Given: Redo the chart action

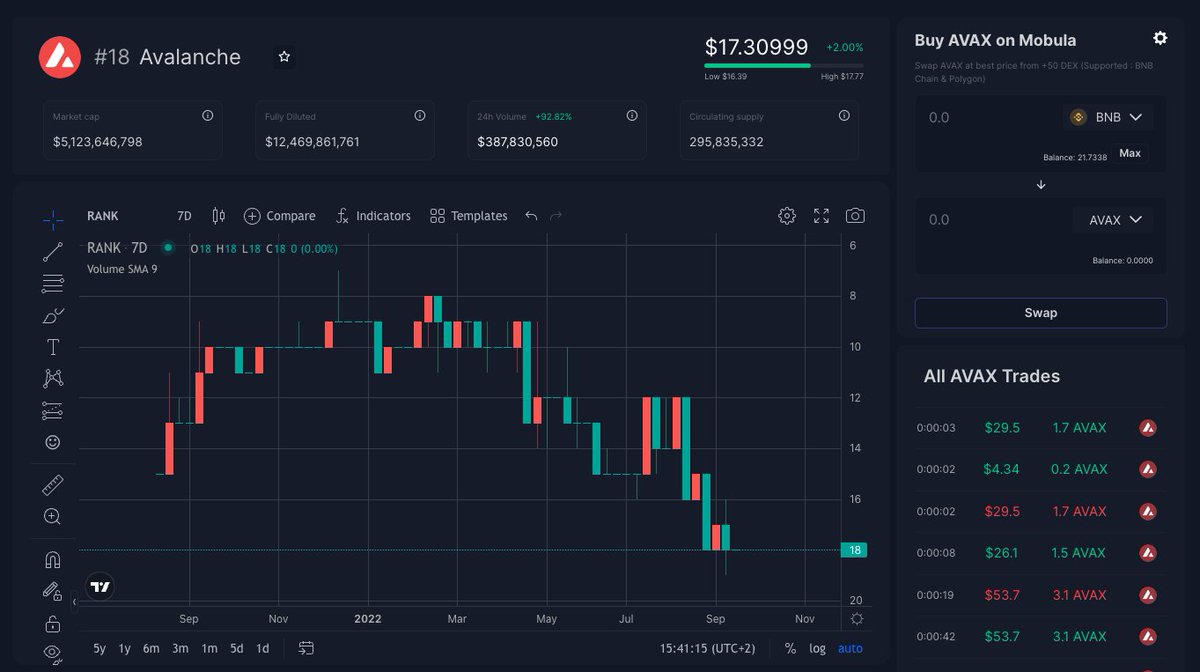Looking at the screenshot, I should (x=556, y=216).
